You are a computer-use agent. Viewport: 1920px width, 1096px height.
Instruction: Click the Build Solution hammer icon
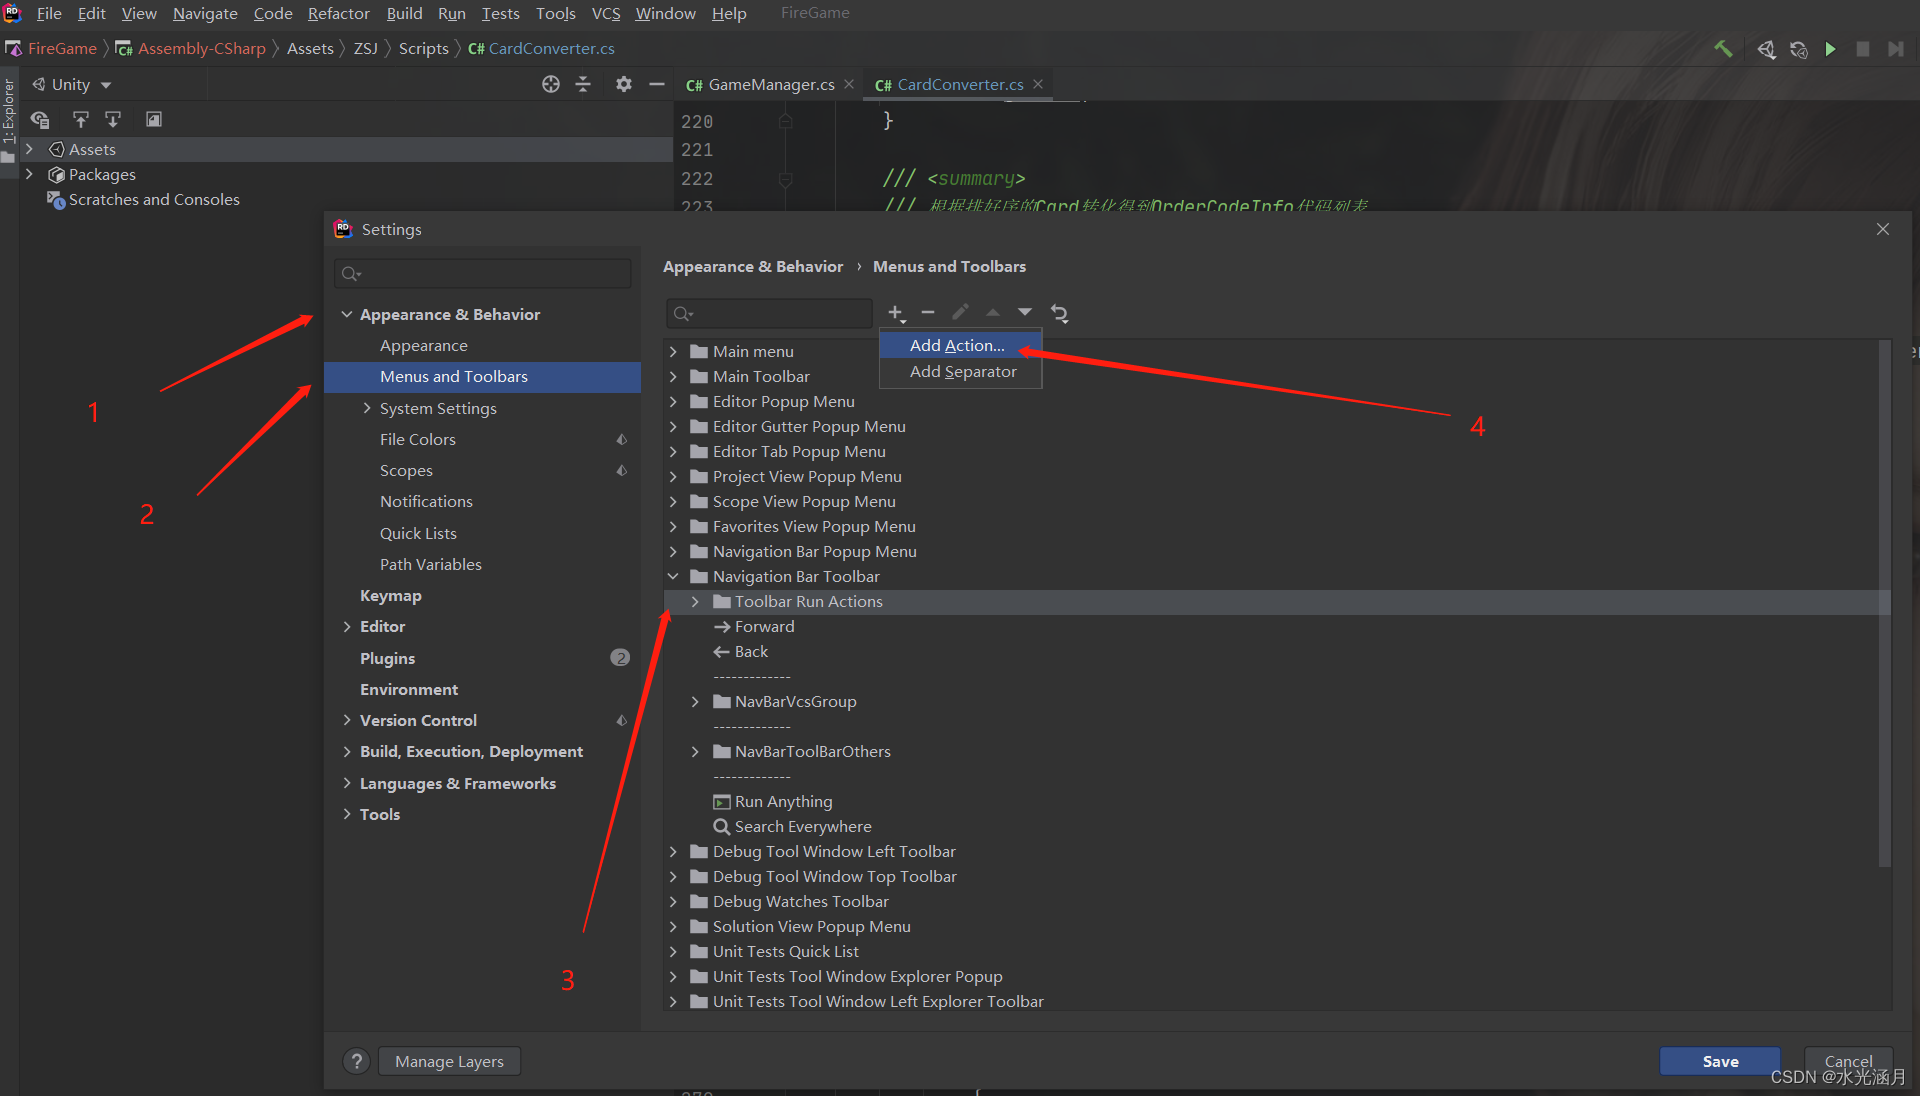click(x=1722, y=48)
